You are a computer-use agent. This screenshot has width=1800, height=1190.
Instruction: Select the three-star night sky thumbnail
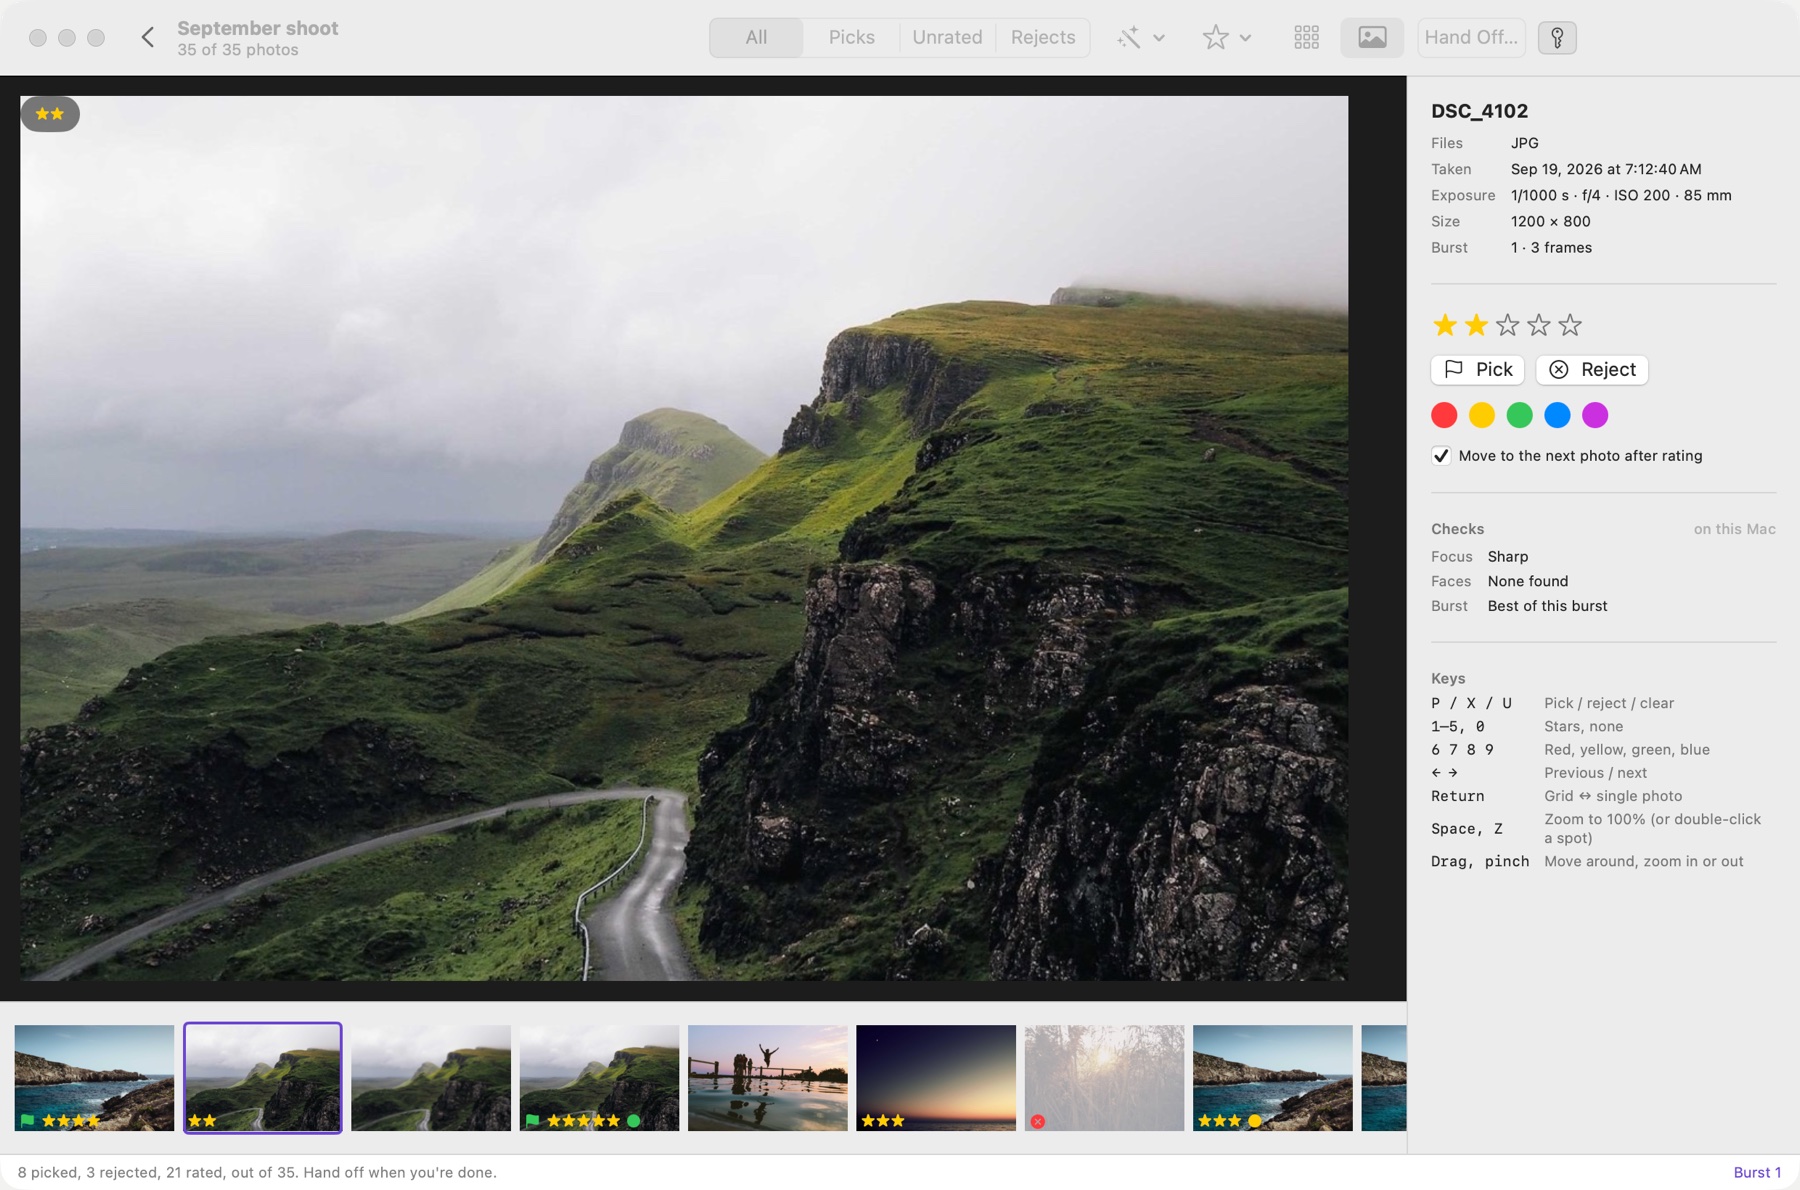(x=936, y=1078)
